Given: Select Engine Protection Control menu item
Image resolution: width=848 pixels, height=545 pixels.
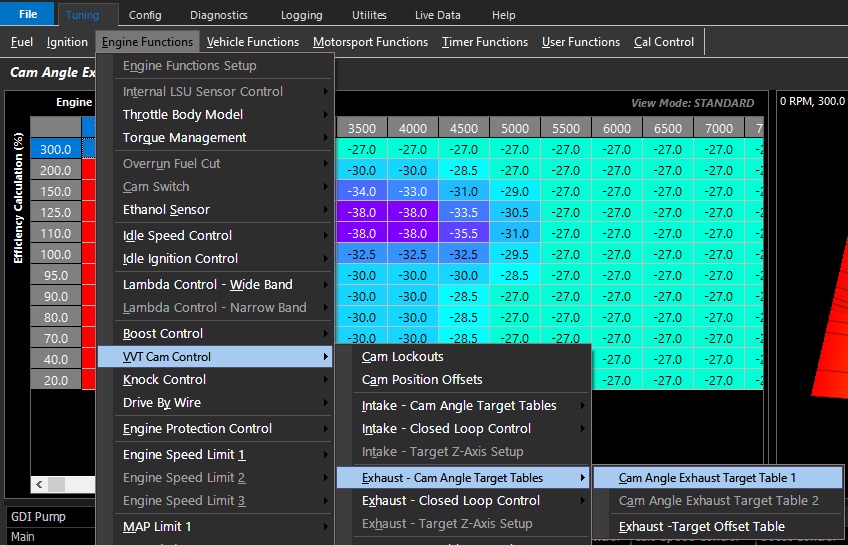Looking at the screenshot, I should tap(197, 428).
